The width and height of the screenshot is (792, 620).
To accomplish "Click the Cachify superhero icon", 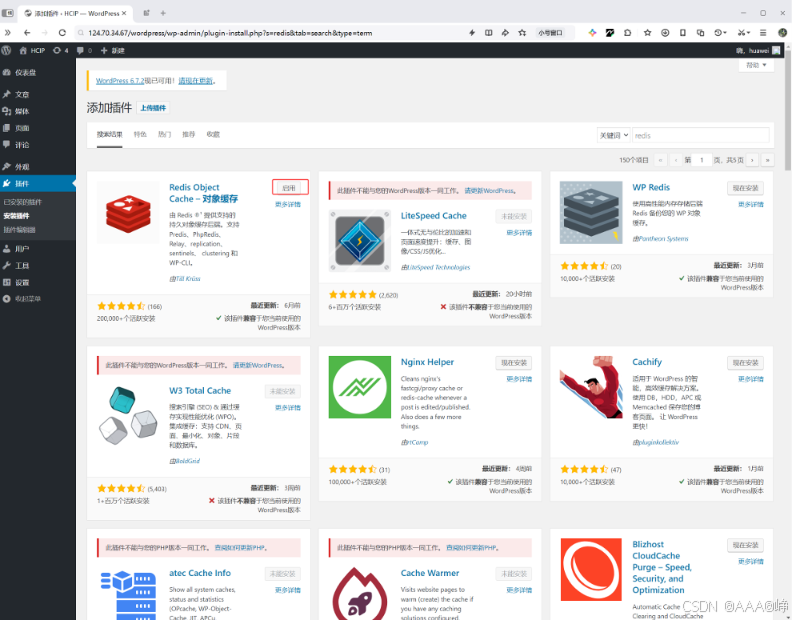I will coord(591,388).
